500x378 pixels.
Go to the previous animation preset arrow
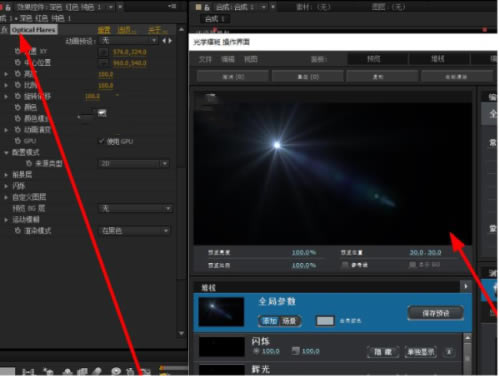click(164, 41)
